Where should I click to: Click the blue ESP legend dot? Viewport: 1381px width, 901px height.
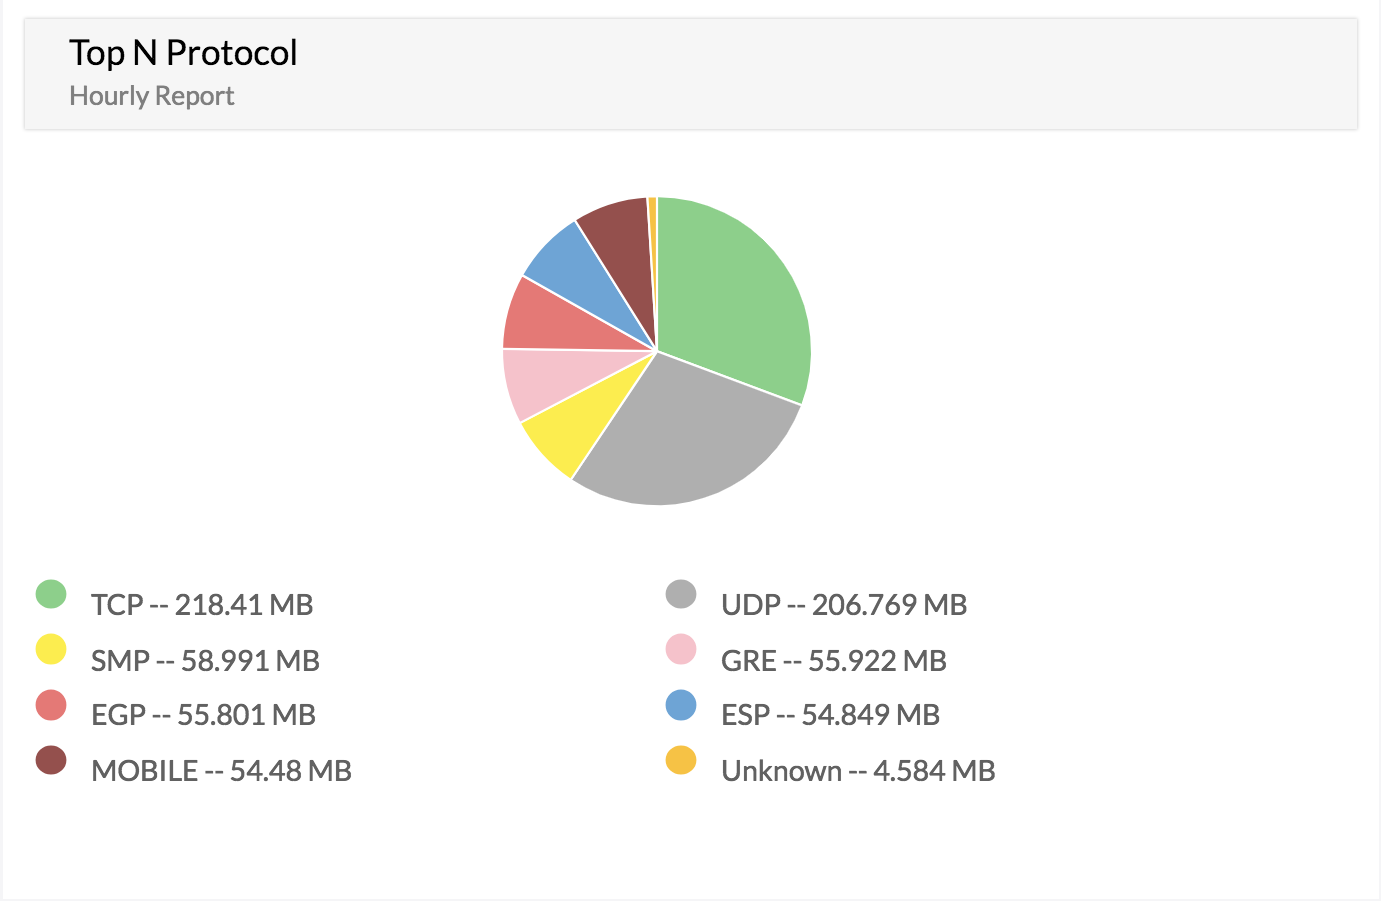coord(681,705)
